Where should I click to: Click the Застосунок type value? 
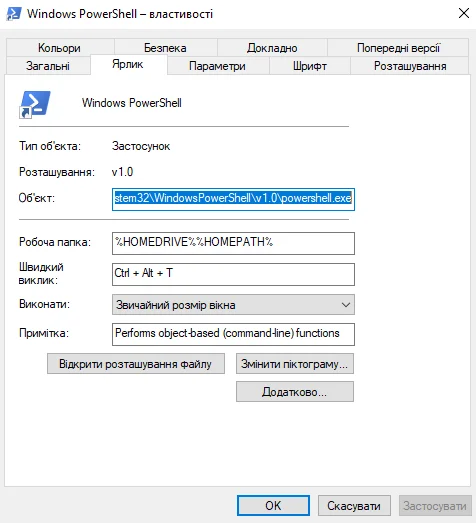(141, 146)
